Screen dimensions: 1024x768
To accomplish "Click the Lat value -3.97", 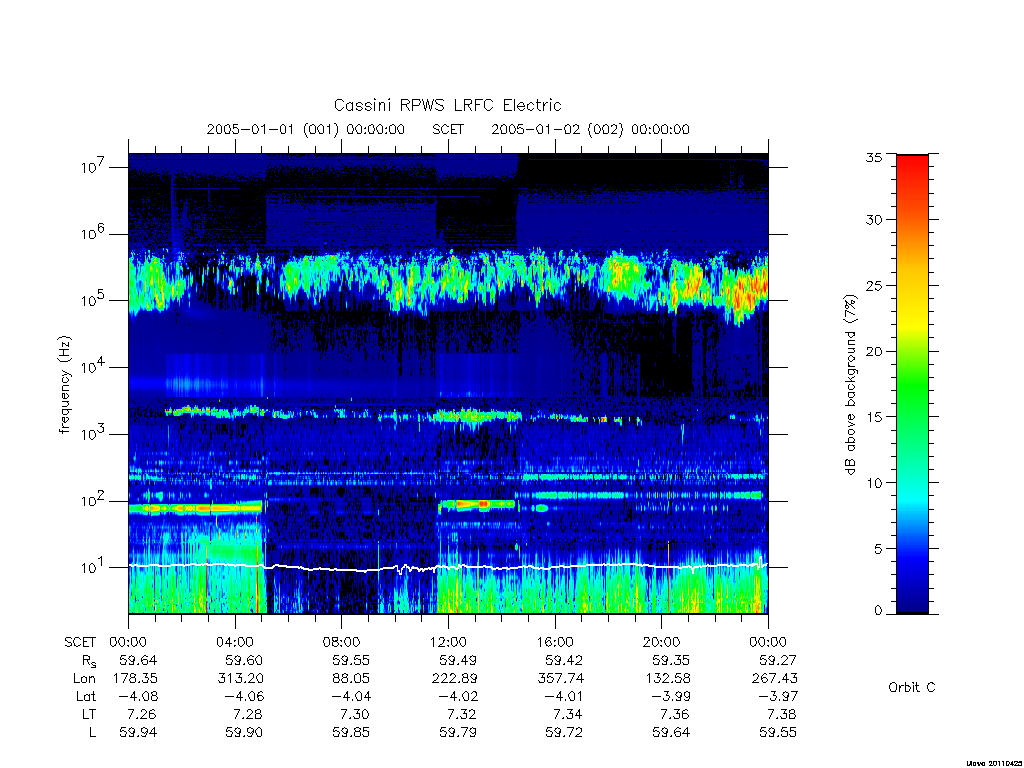I will tap(777, 697).
